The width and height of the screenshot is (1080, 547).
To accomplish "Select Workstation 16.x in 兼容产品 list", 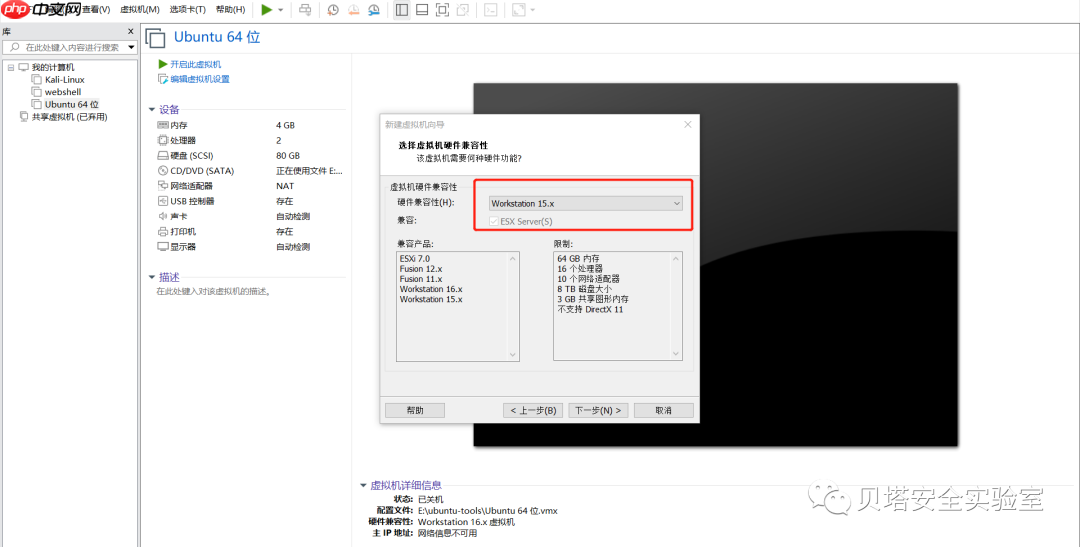I will pos(431,290).
